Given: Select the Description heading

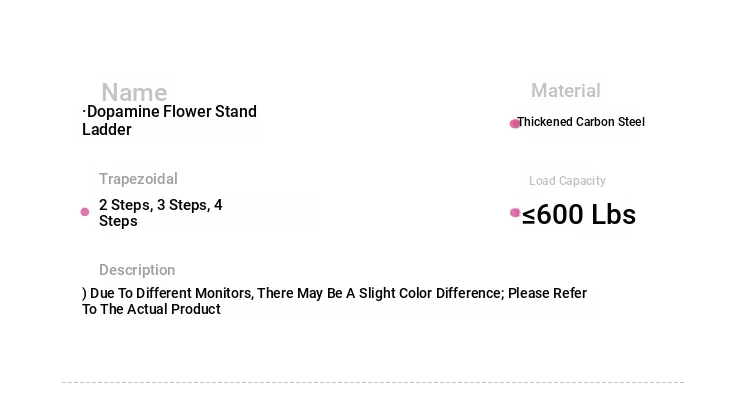Looking at the screenshot, I should point(137,270).
